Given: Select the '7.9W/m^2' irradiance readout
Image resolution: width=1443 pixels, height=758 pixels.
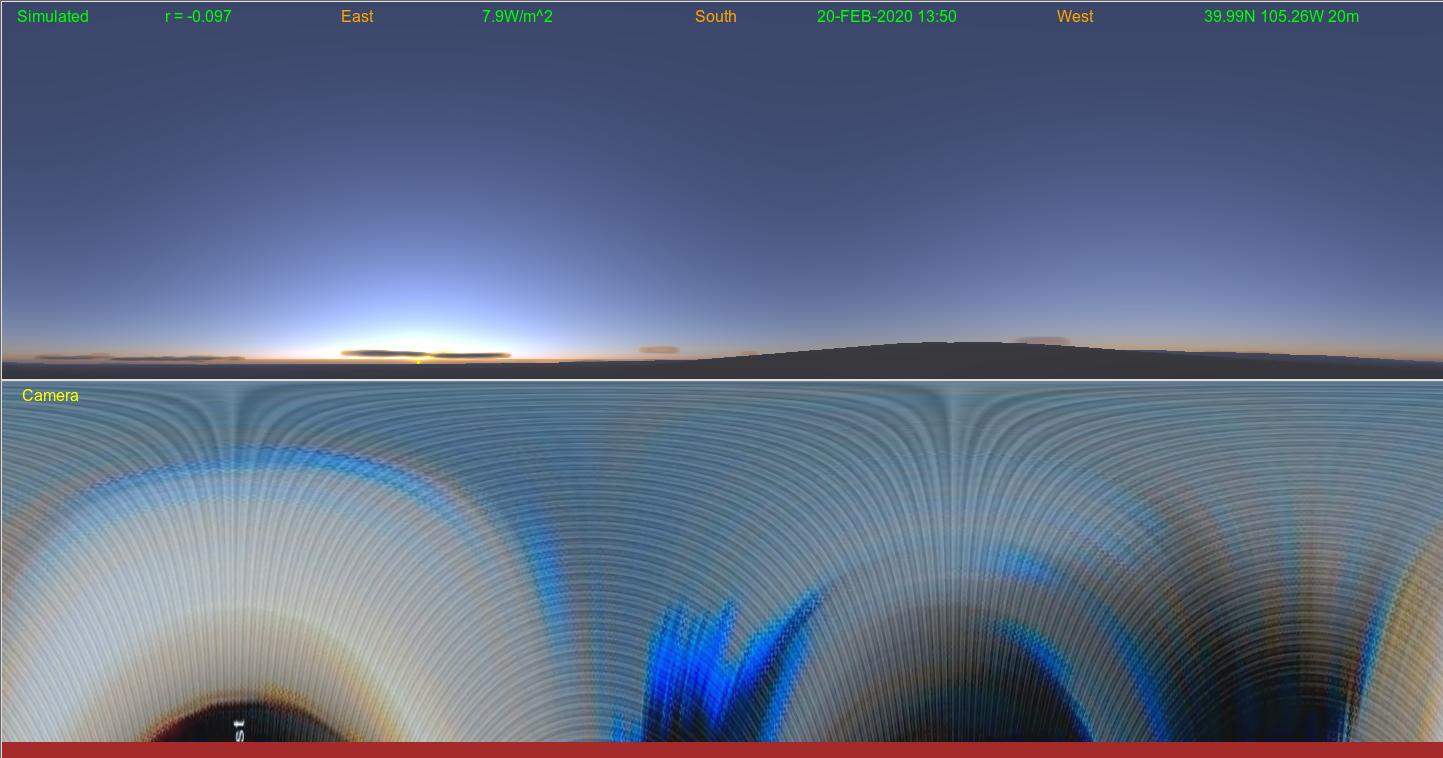Looking at the screenshot, I should [x=517, y=17].
